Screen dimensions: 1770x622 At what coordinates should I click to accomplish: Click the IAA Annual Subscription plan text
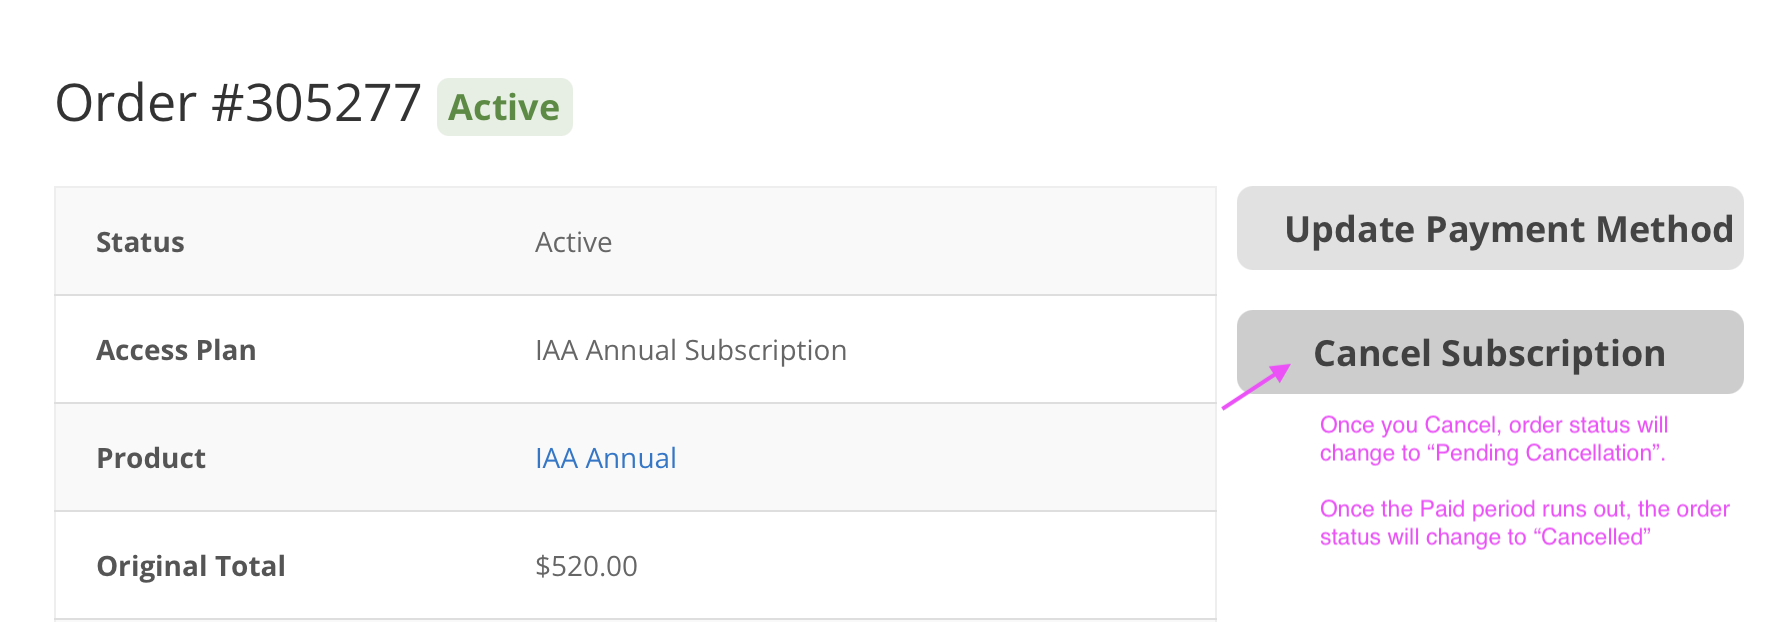(690, 350)
